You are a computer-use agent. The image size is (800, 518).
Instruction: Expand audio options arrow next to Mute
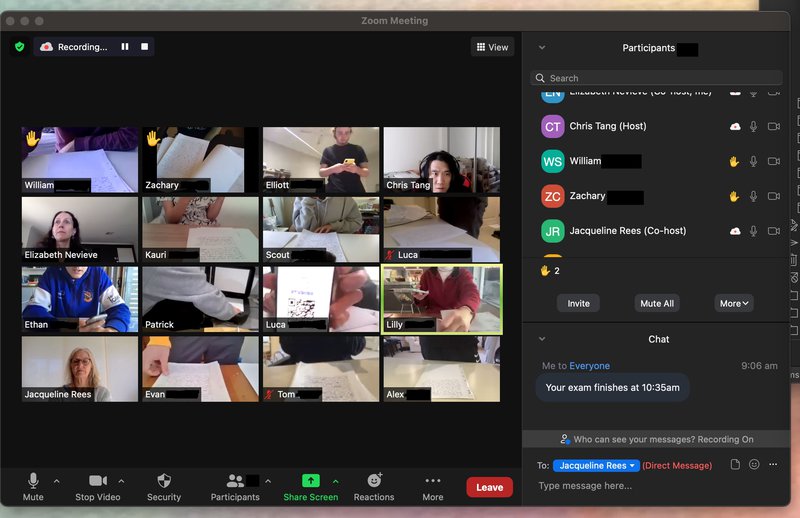click(x=56, y=481)
